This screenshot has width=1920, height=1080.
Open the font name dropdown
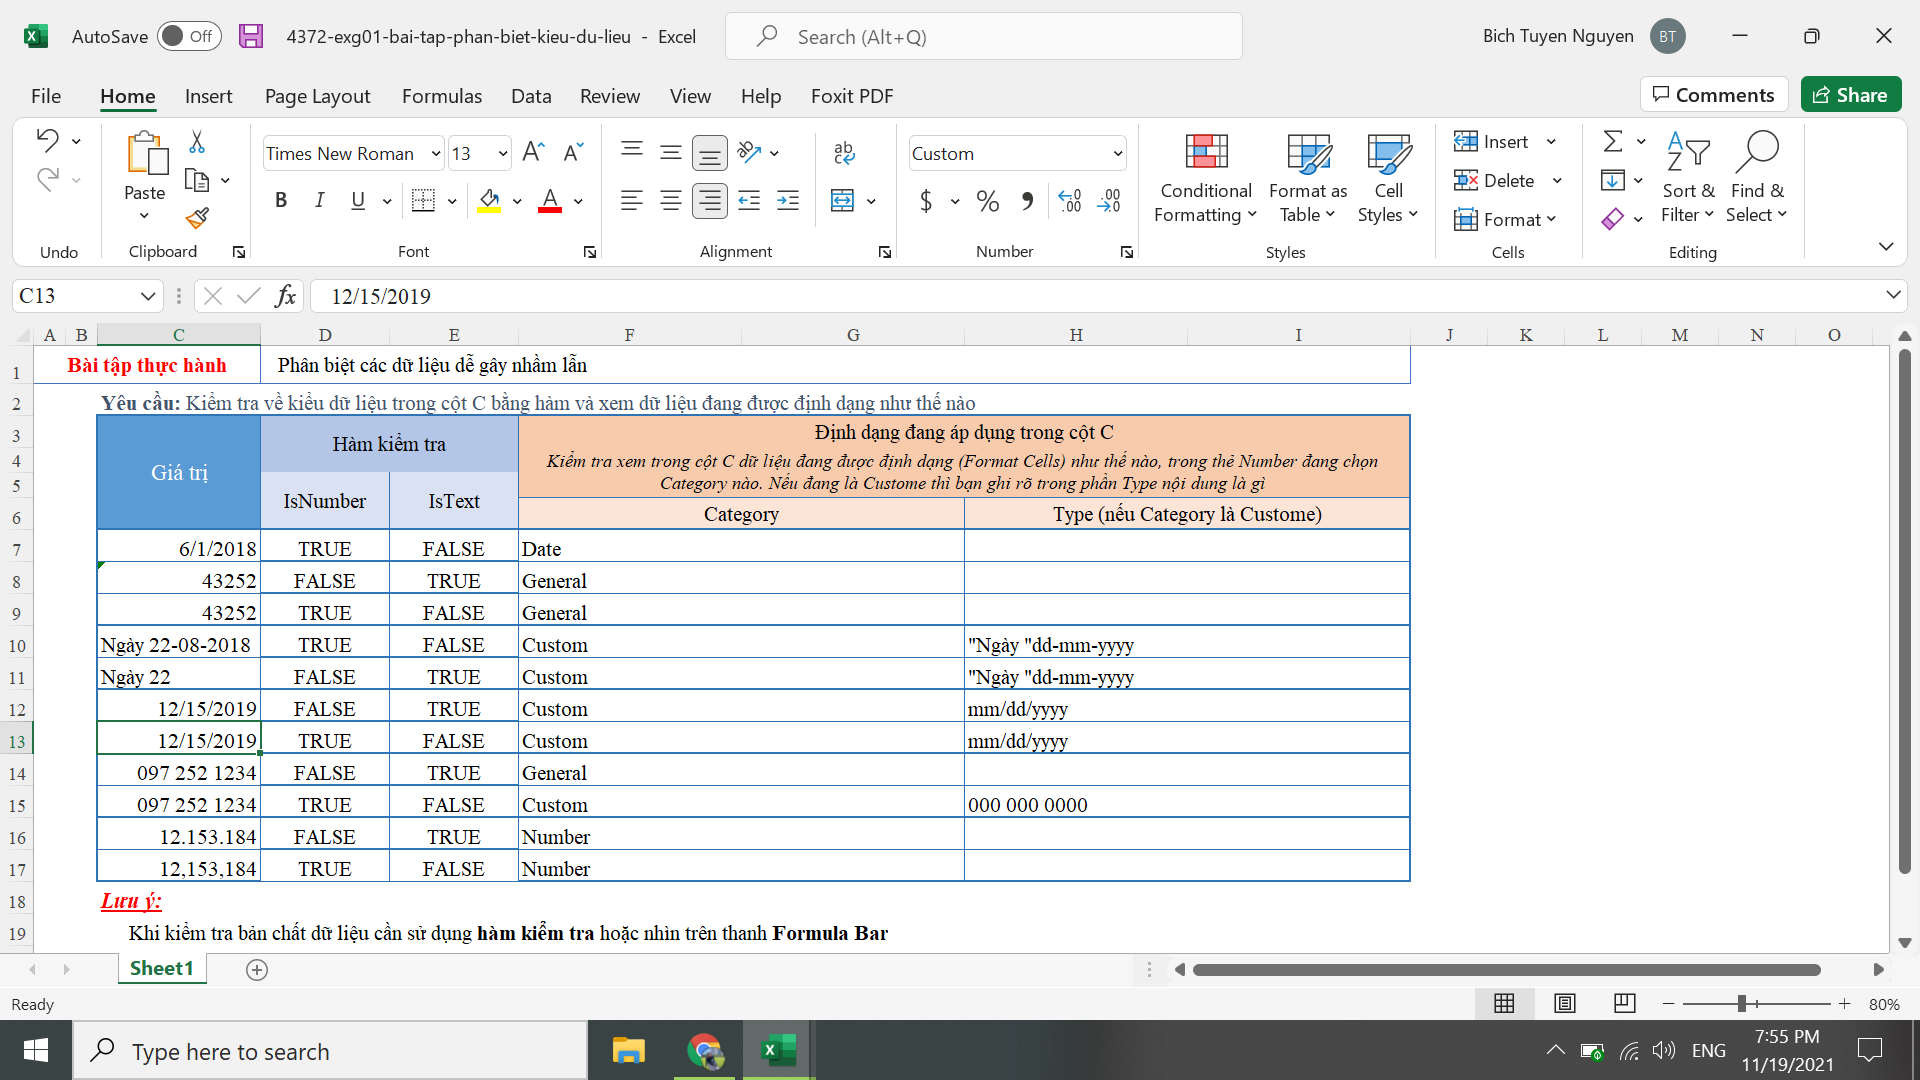(436, 154)
